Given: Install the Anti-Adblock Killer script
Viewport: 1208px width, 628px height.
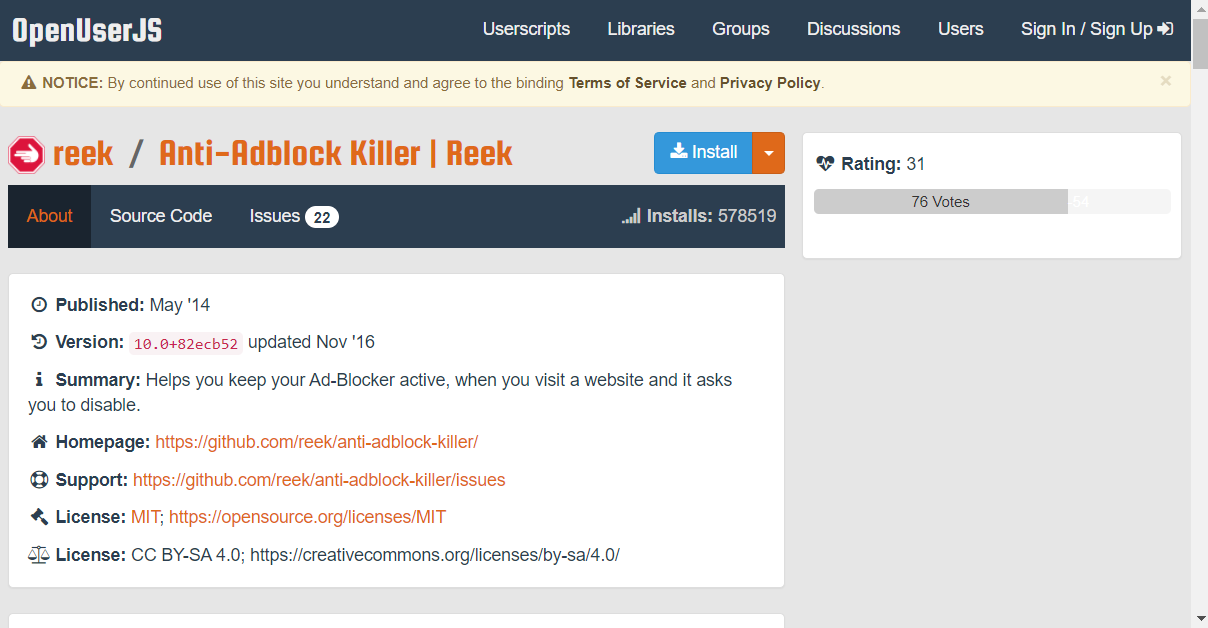Looking at the screenshot, I should tap(703, 153).
